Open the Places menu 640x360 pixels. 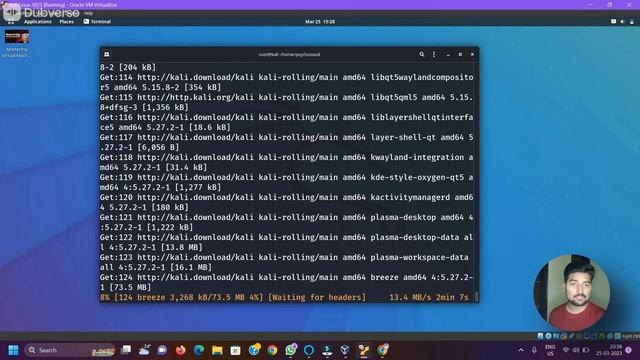tap(67, 22)
